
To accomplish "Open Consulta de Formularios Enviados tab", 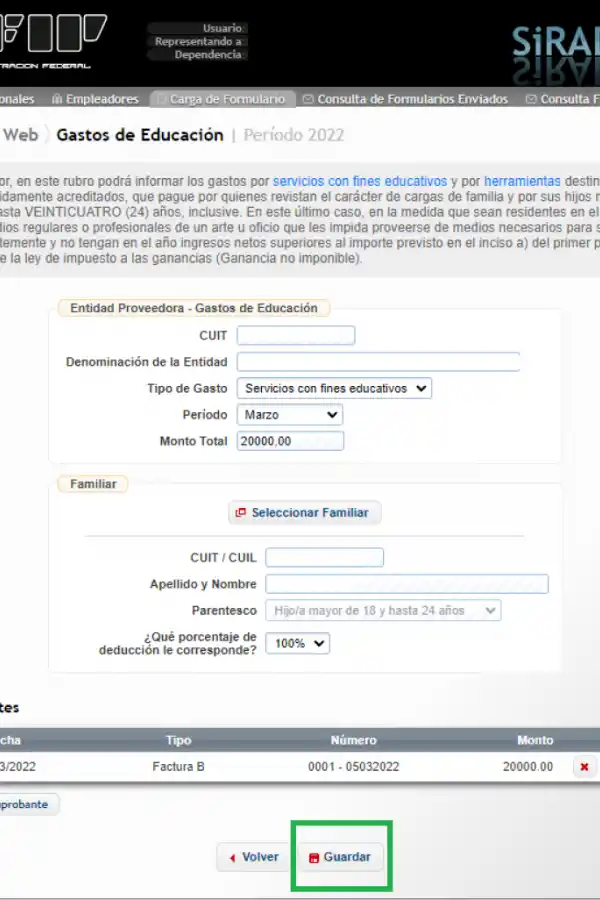I will click(405, 99).
